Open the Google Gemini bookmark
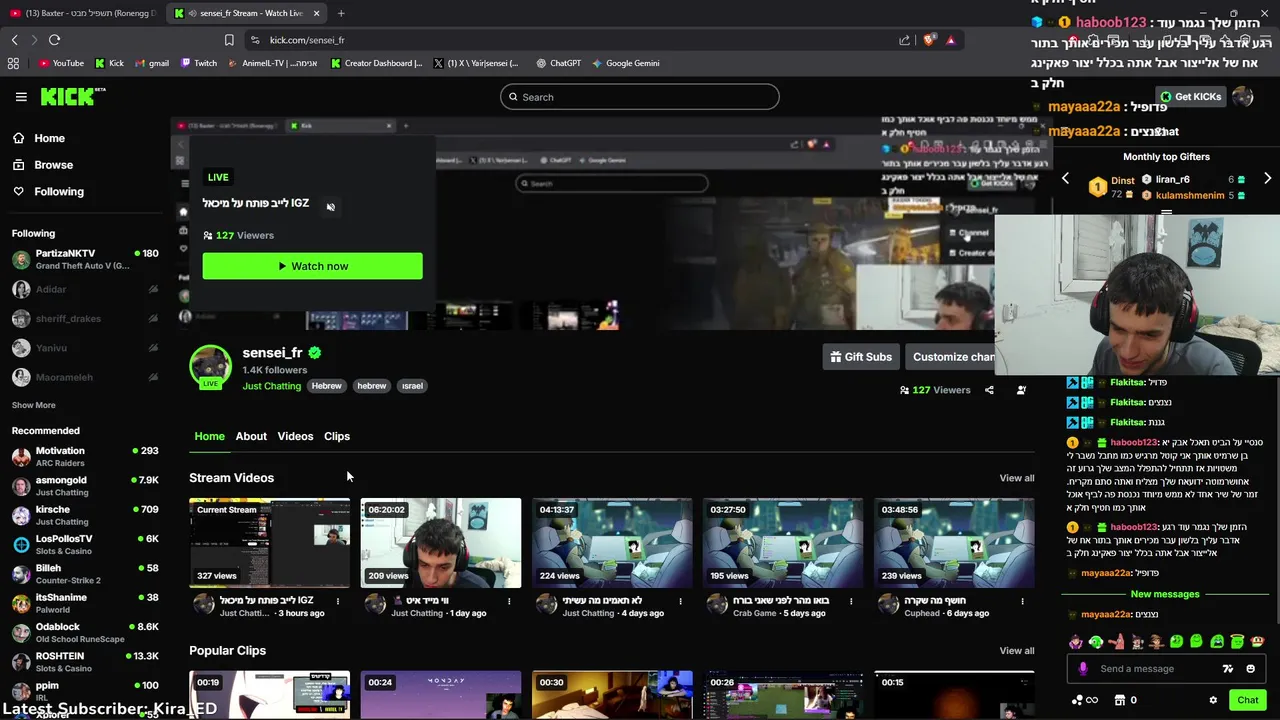 click(x=625, y=63)
